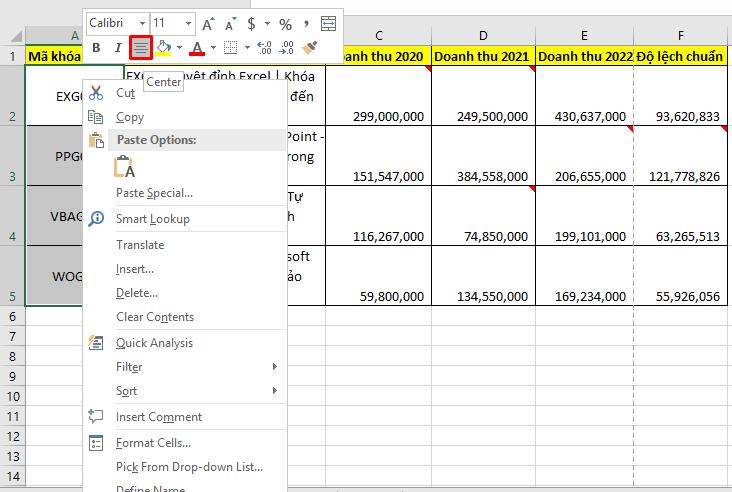Open the font size dropdown
This screenshot has width=732, height=492.
tap(188, 23)
